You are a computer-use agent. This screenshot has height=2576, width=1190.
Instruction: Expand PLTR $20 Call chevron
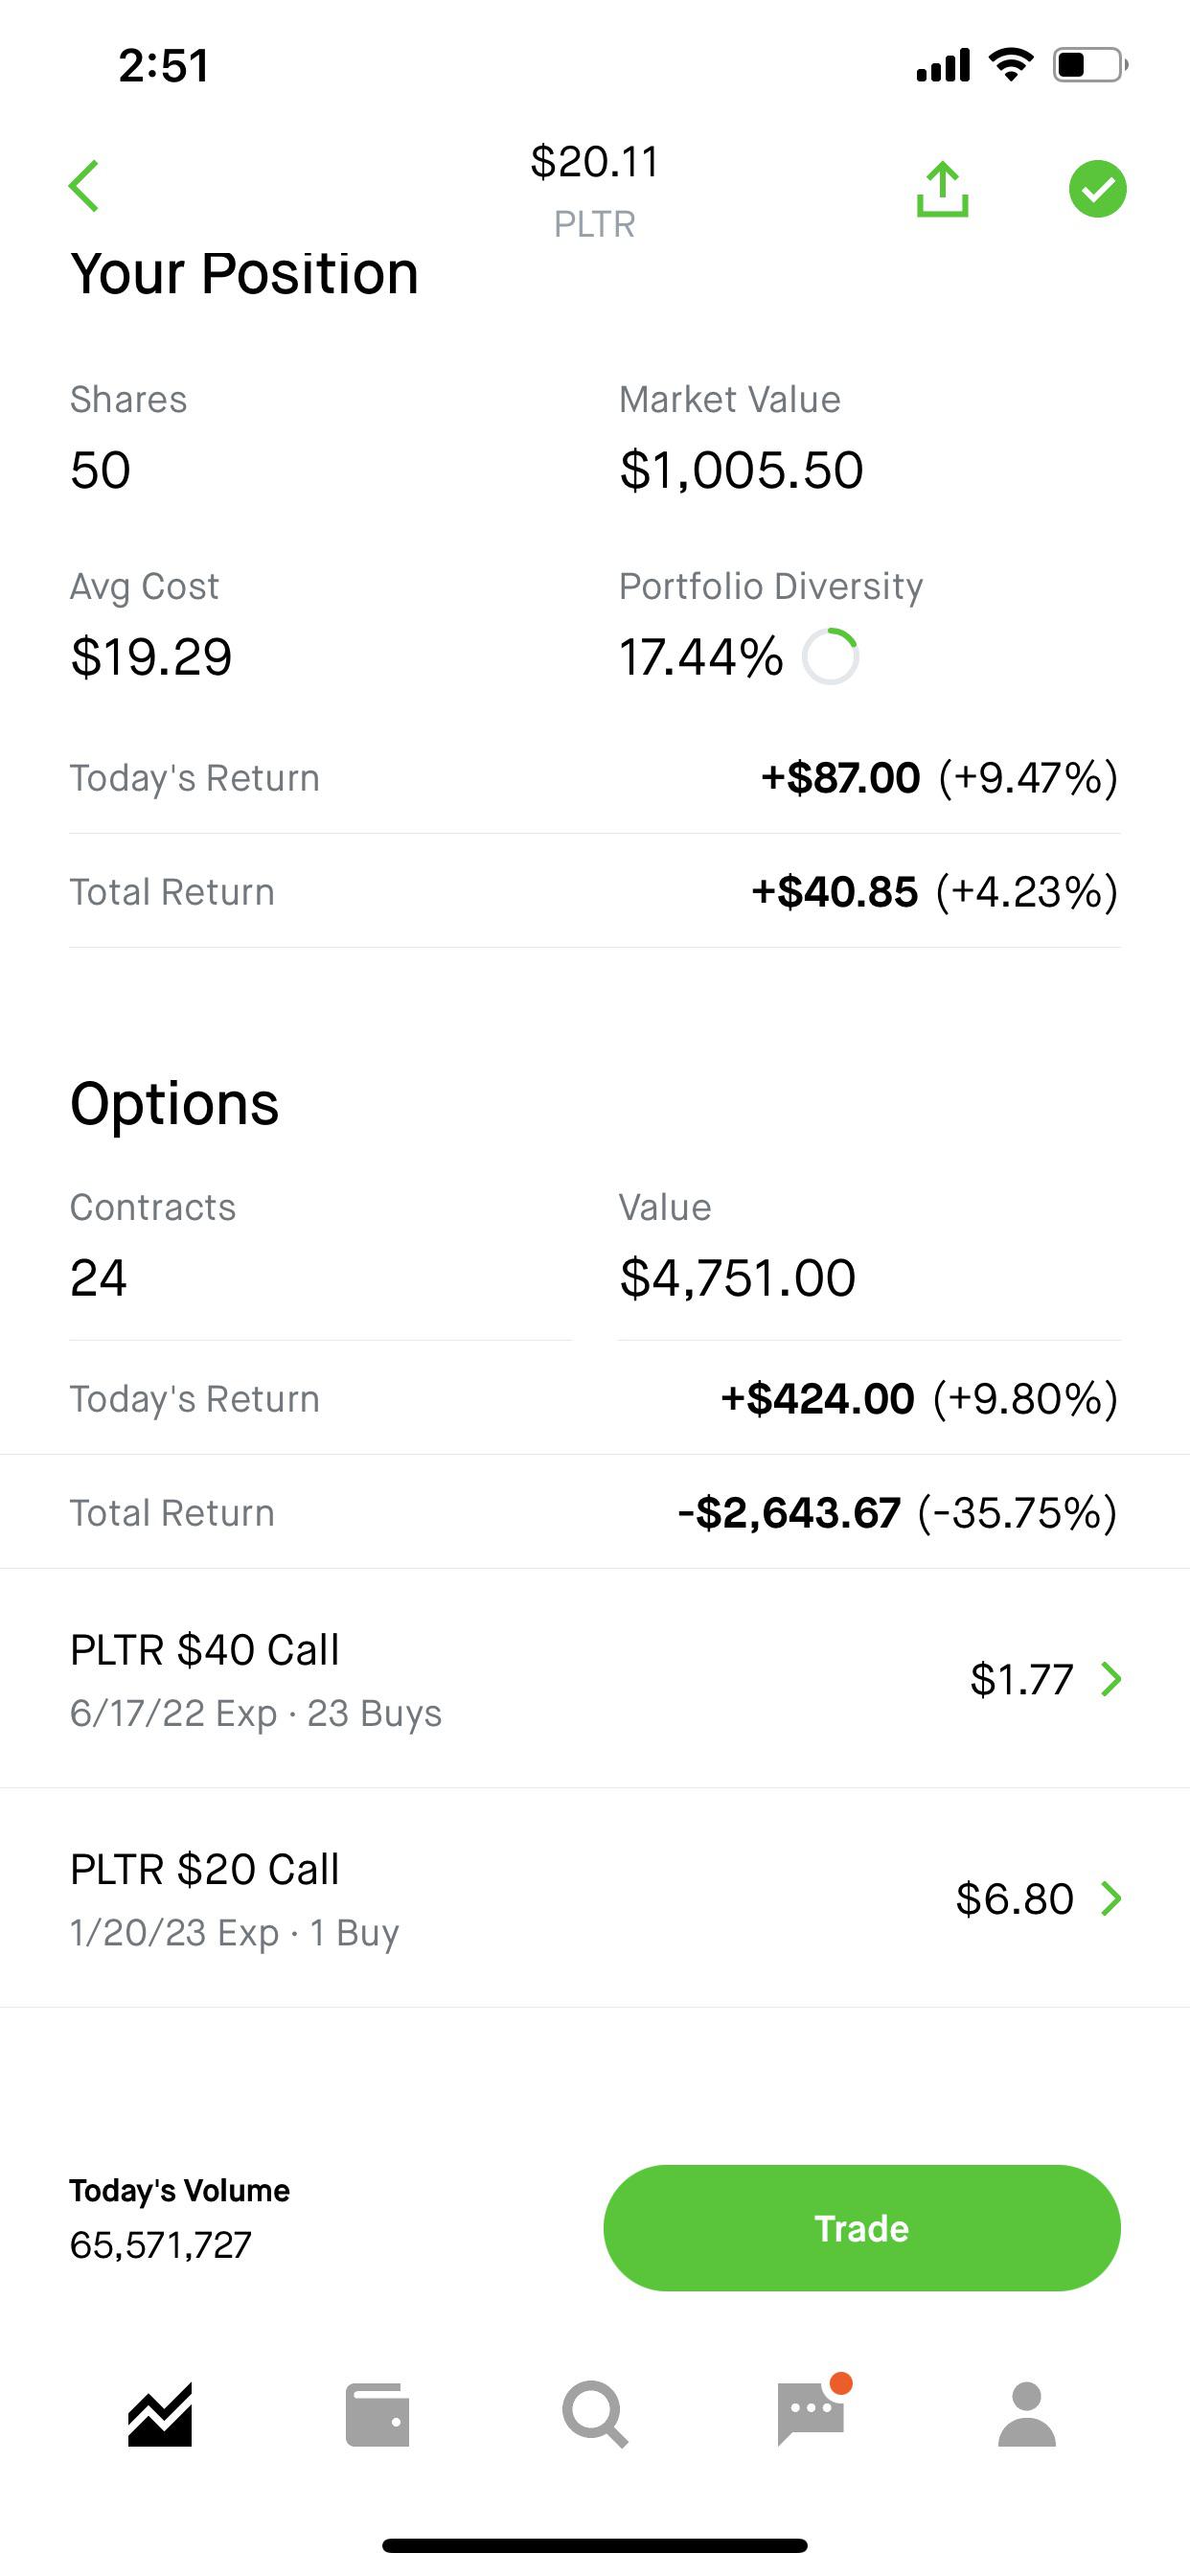point(1110,1898)
